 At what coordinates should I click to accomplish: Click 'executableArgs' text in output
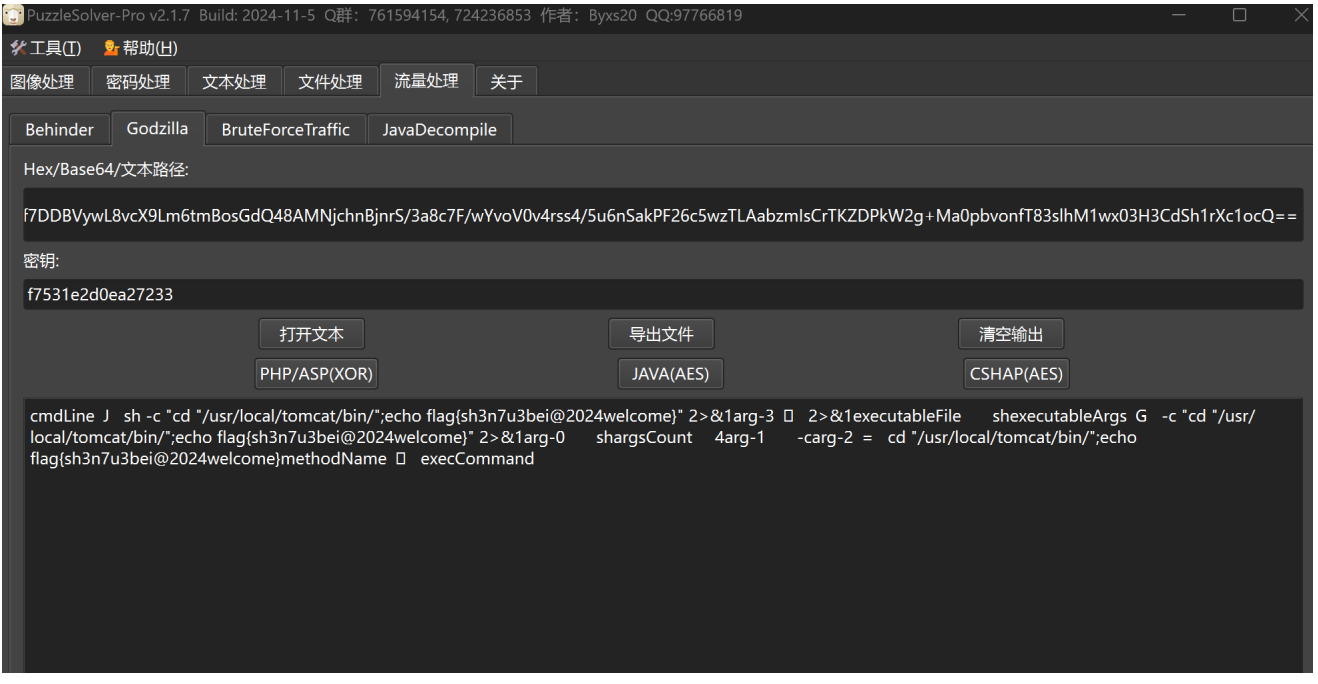point(1065,416)
